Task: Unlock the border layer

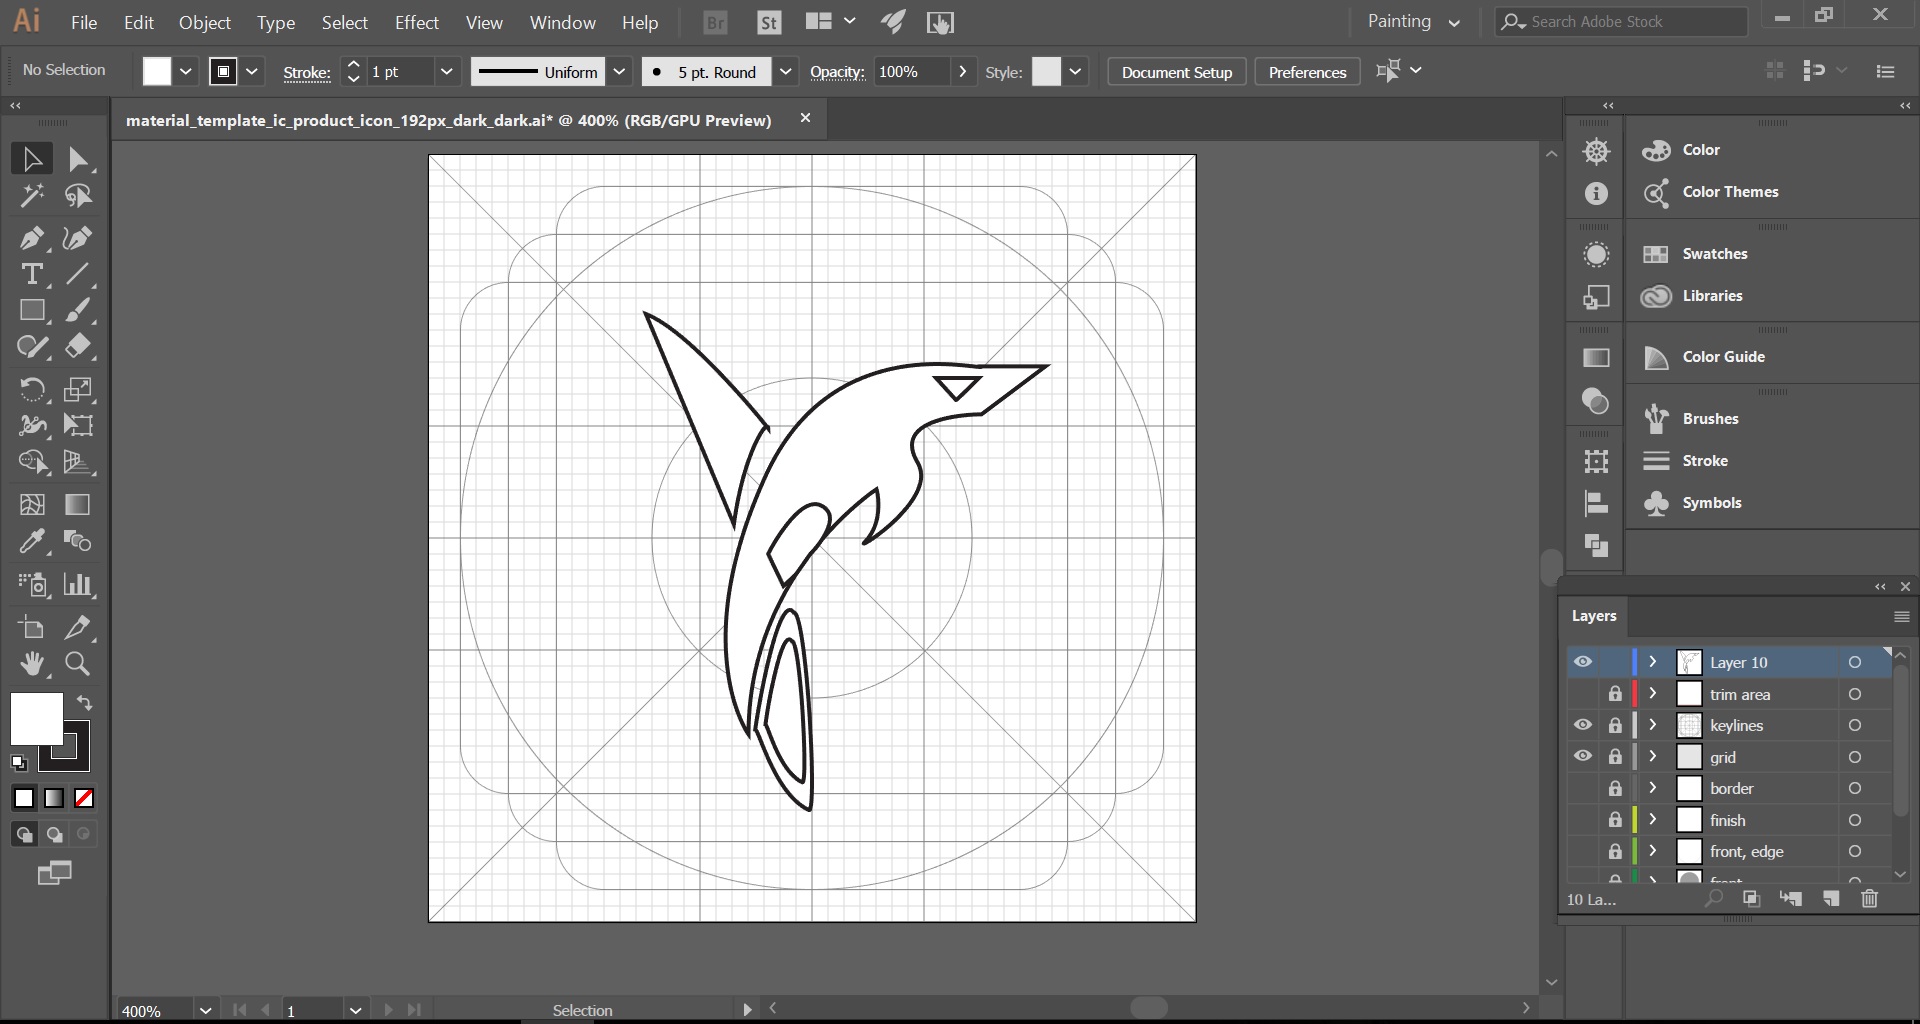Action: (1614, 788)
